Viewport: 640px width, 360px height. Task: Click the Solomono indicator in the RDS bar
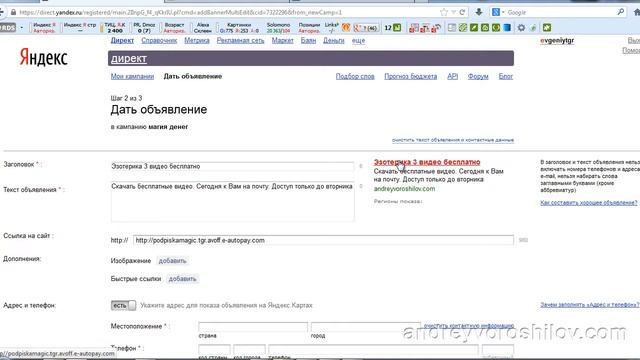[278, 28]
